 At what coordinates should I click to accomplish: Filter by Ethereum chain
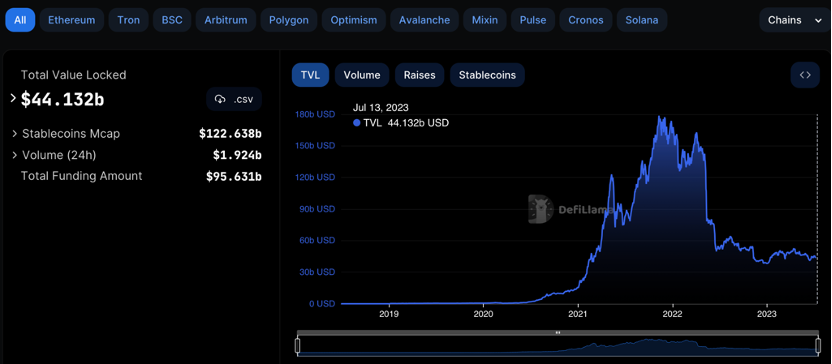pos(72,20)
